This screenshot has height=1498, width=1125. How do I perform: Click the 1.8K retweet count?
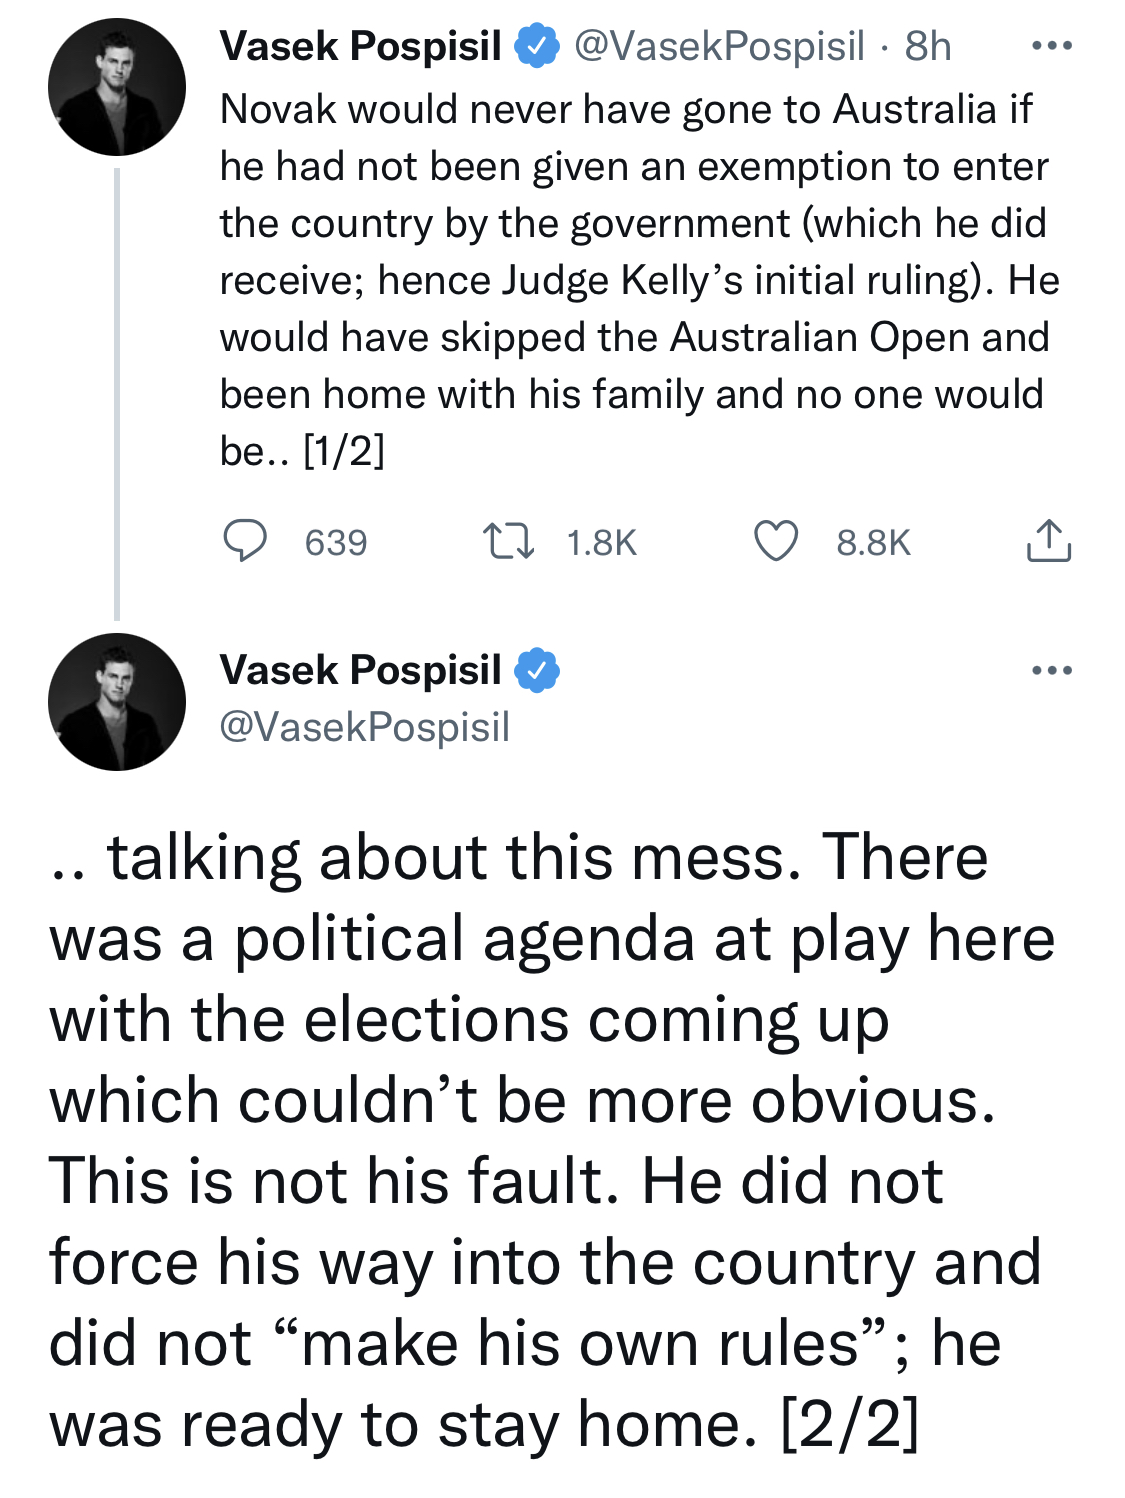pyautogui.click(x=601, y=543)
